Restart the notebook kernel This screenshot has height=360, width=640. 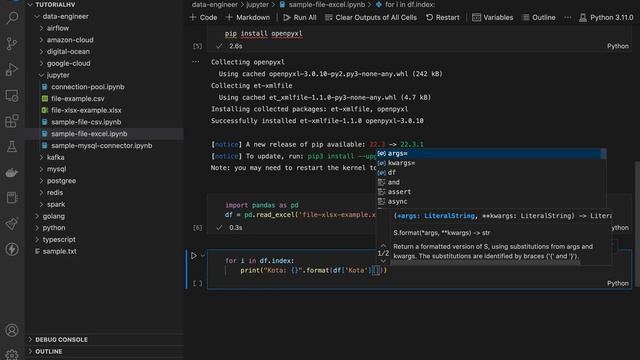(x=442, y=18)
